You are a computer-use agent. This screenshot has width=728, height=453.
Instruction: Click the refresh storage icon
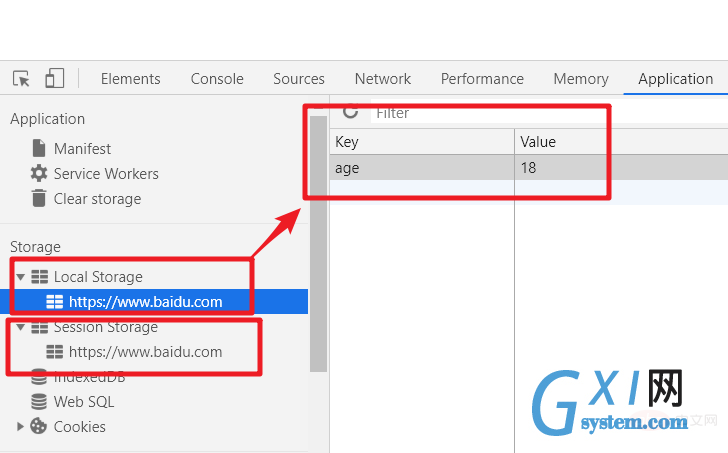click(x=350, y=111)
